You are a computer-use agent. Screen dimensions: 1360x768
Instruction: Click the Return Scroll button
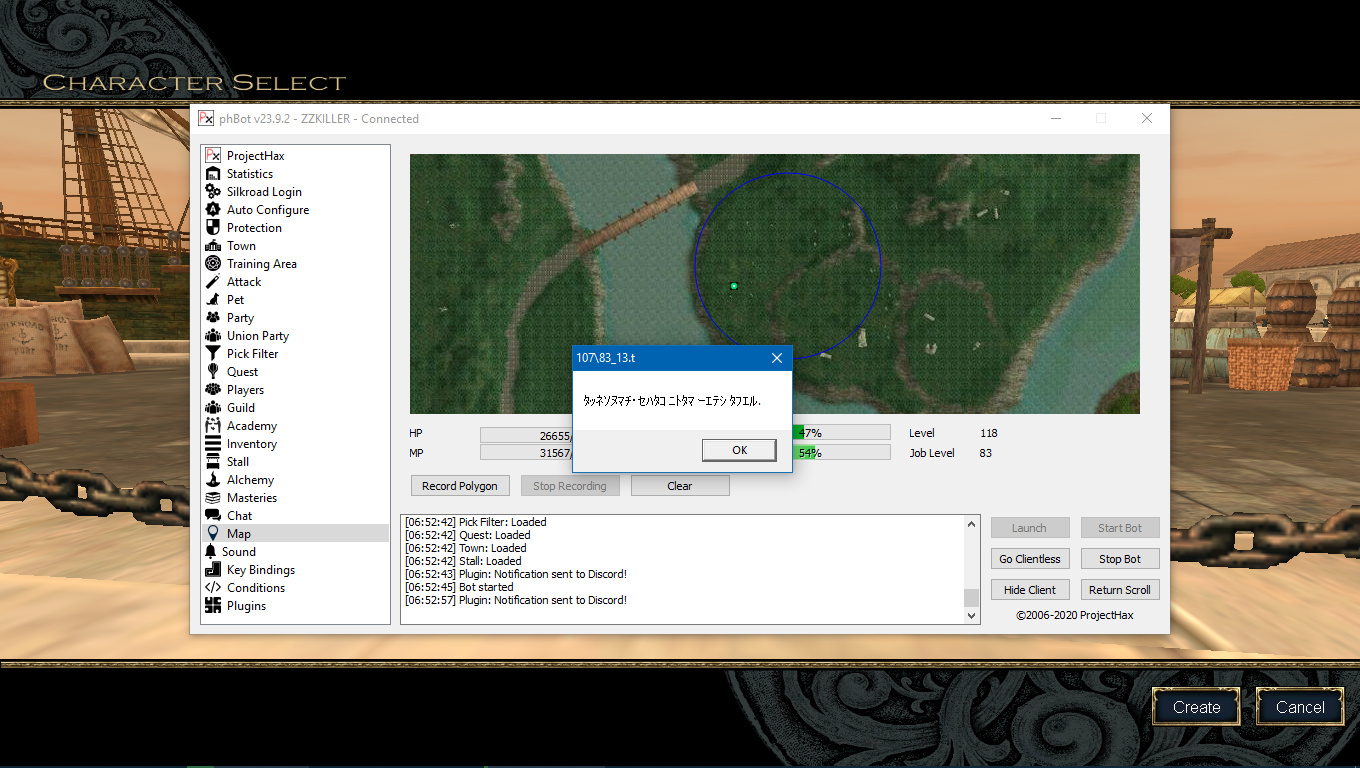(x=1119, y=590)
